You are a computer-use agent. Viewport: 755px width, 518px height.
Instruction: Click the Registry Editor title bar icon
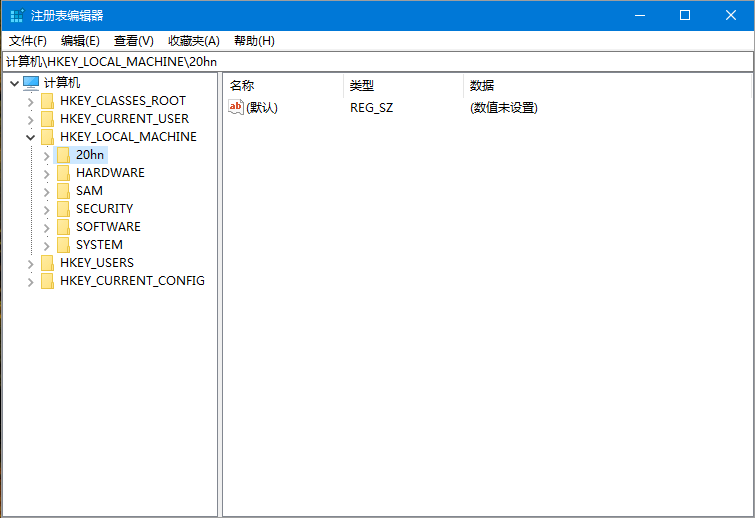[17, 15]
